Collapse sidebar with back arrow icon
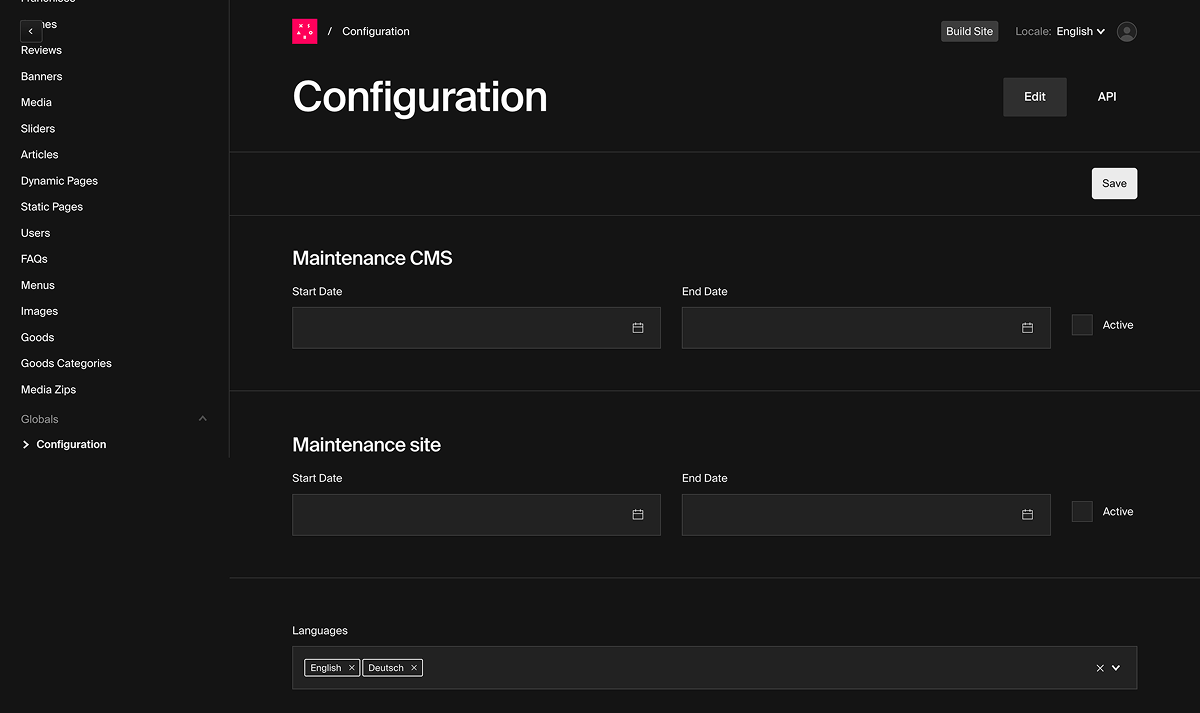The height and width of the screenshot is (713, 1200). coord(31,31)
